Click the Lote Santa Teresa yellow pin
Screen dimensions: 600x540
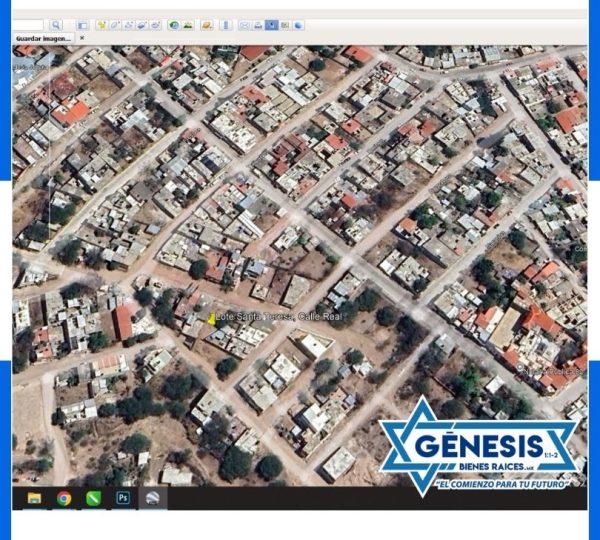211,318
